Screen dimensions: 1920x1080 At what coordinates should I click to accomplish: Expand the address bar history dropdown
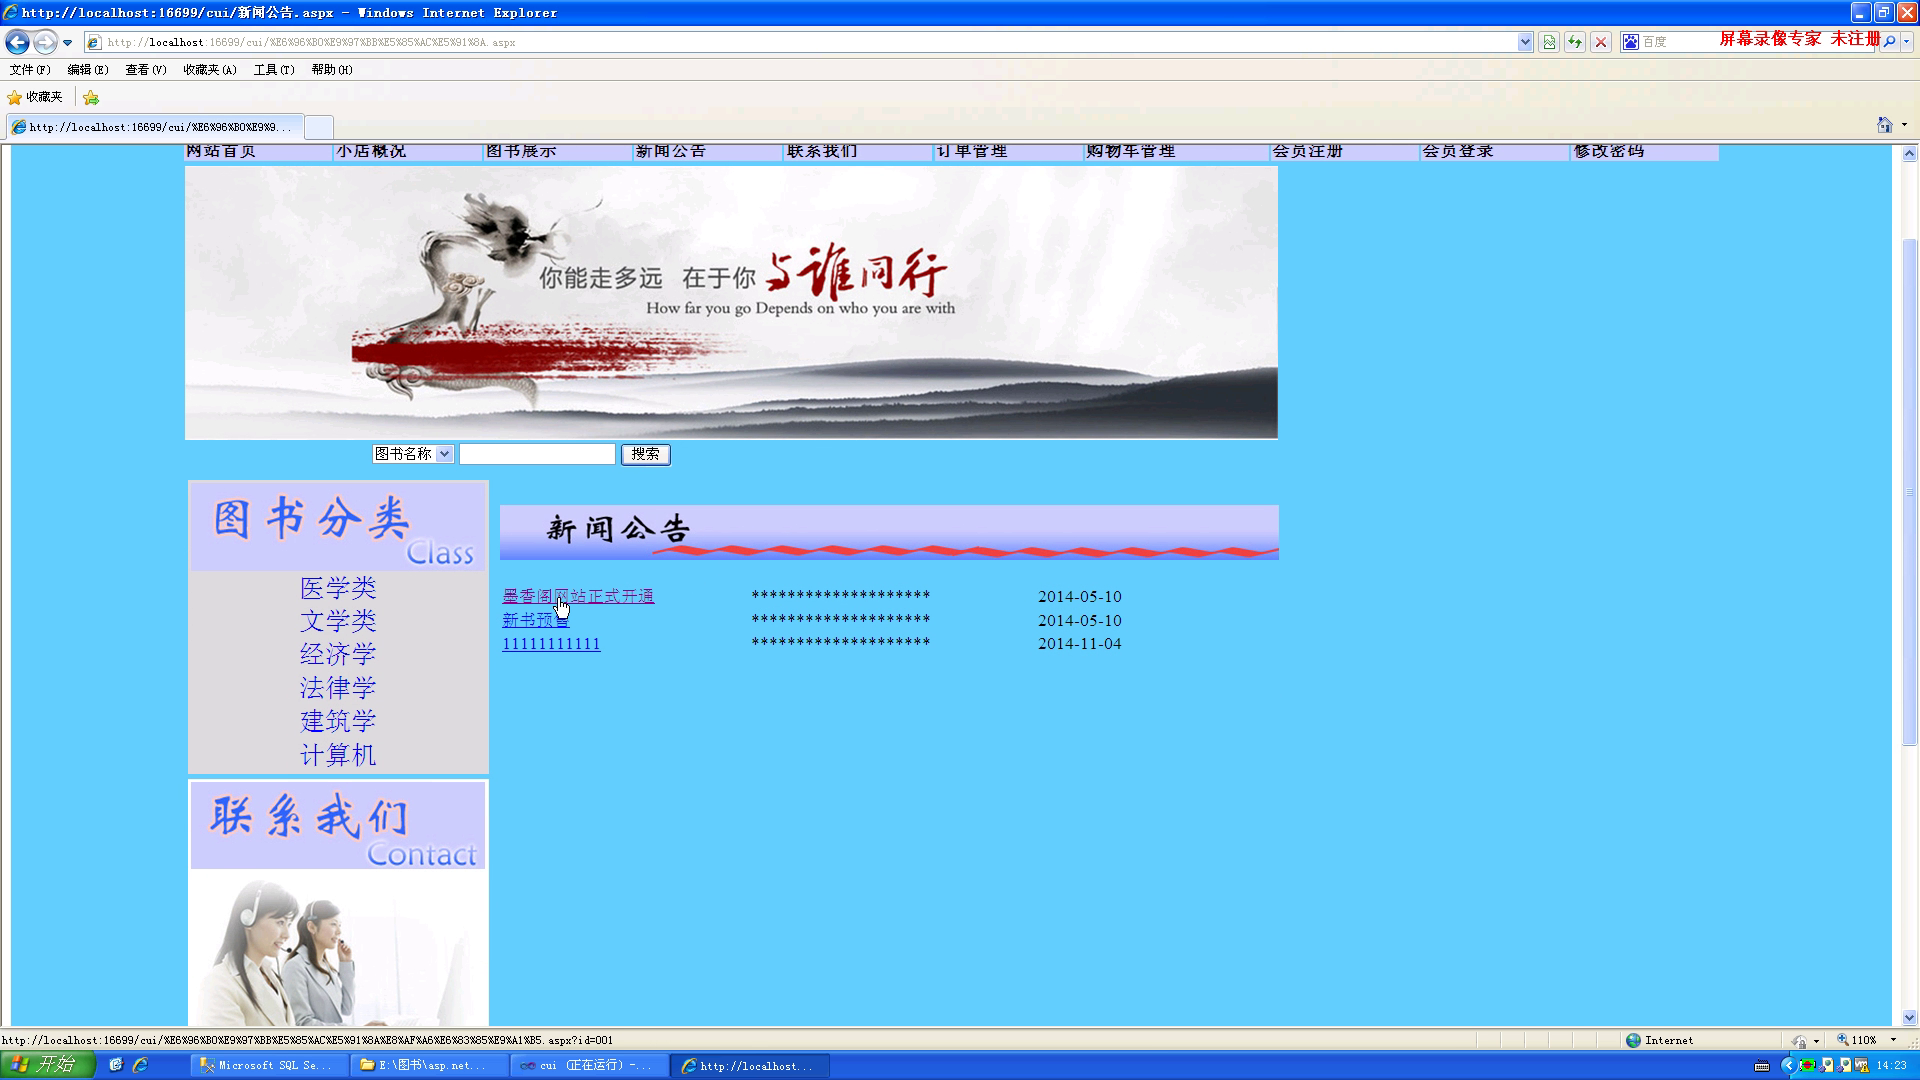click(1525, 42)
